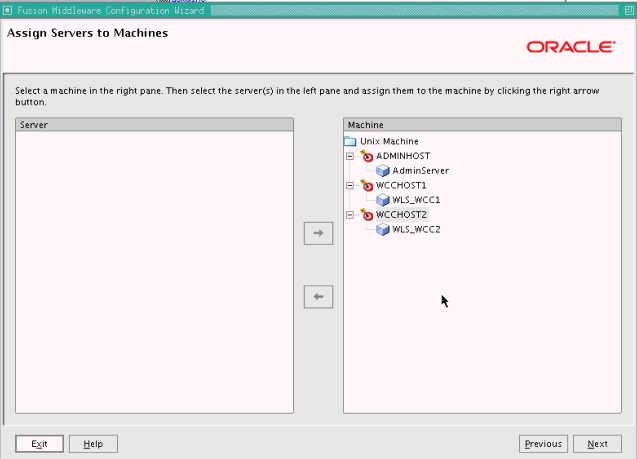Click the Oracle logo
Viewport: 637px width, 459px height.
[x=571, y=47]
